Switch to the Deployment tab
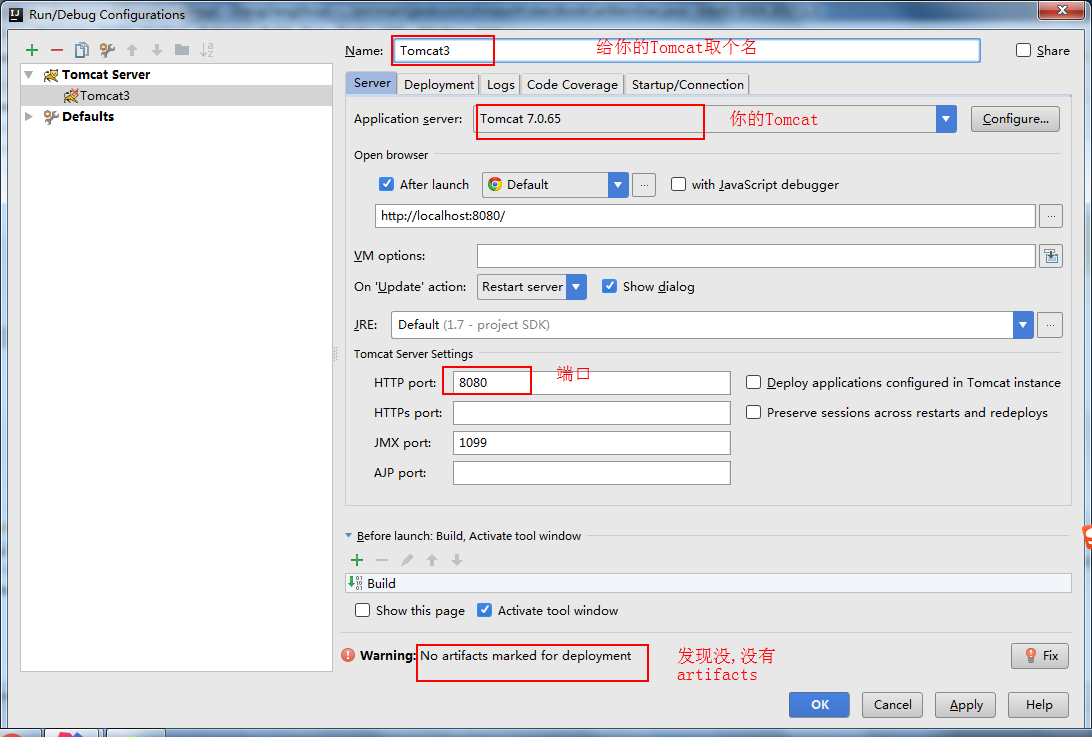This screenshot has width=1092, height=737. coord(439,84)
